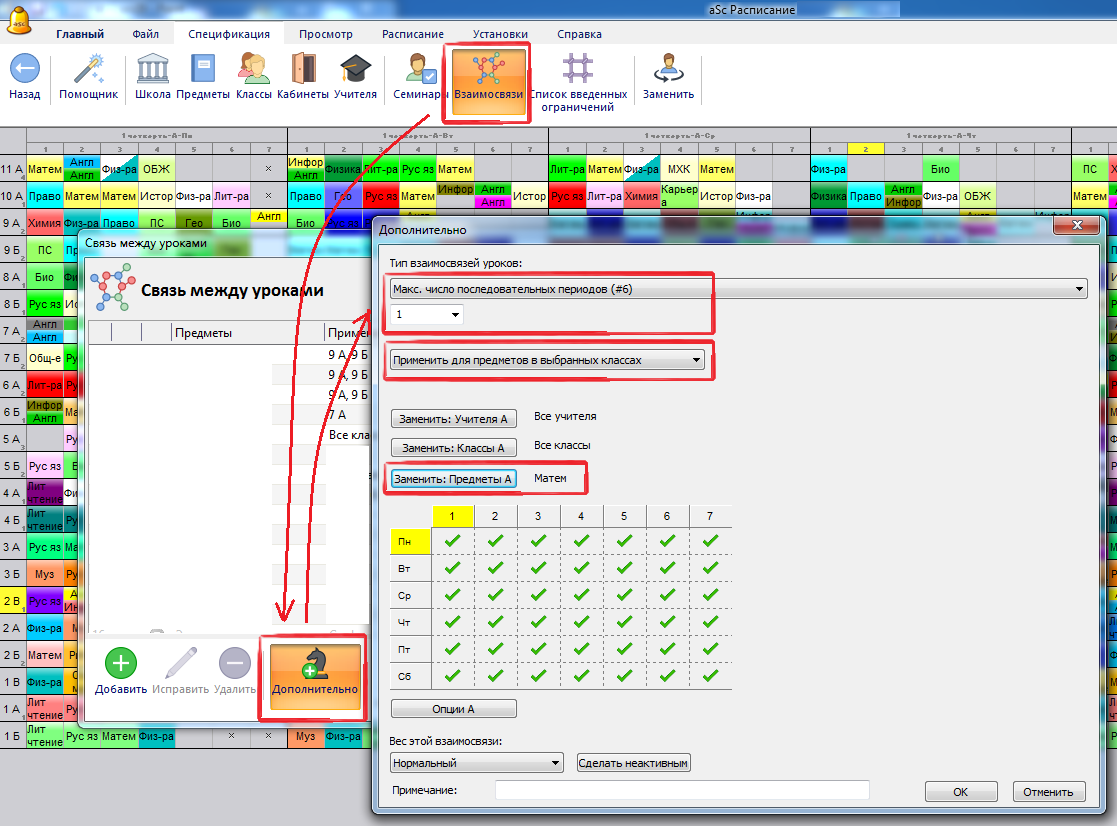Viewport: 1117px width, 826px height.
Task: Open the Предметы book icon
Action: [203, 70]
